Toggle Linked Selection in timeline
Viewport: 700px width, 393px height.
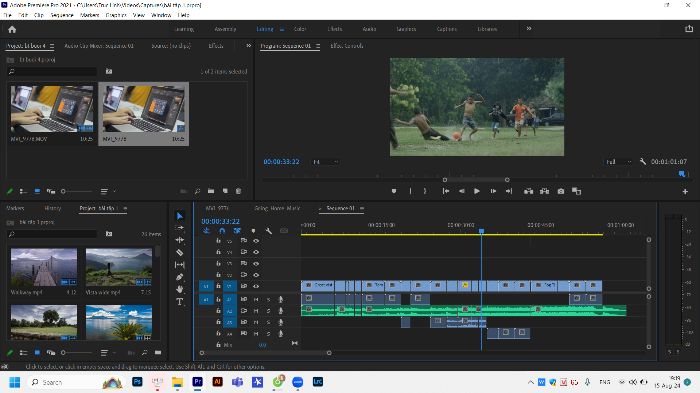point(237,231)
